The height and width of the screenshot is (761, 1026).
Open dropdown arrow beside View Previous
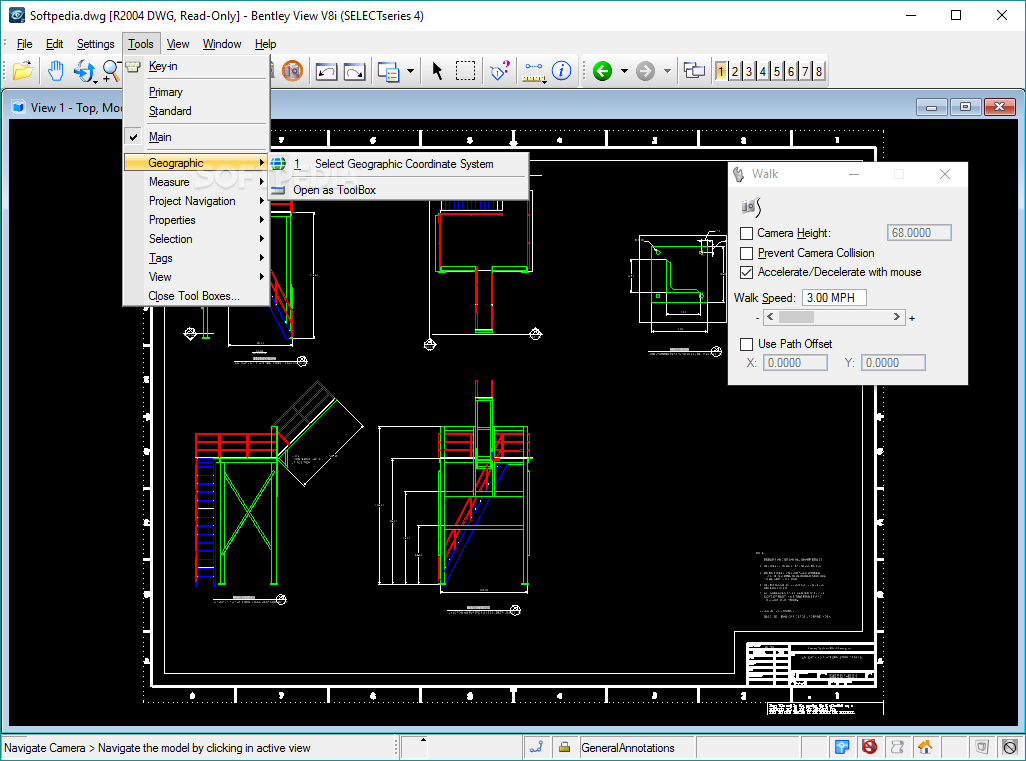624,71
